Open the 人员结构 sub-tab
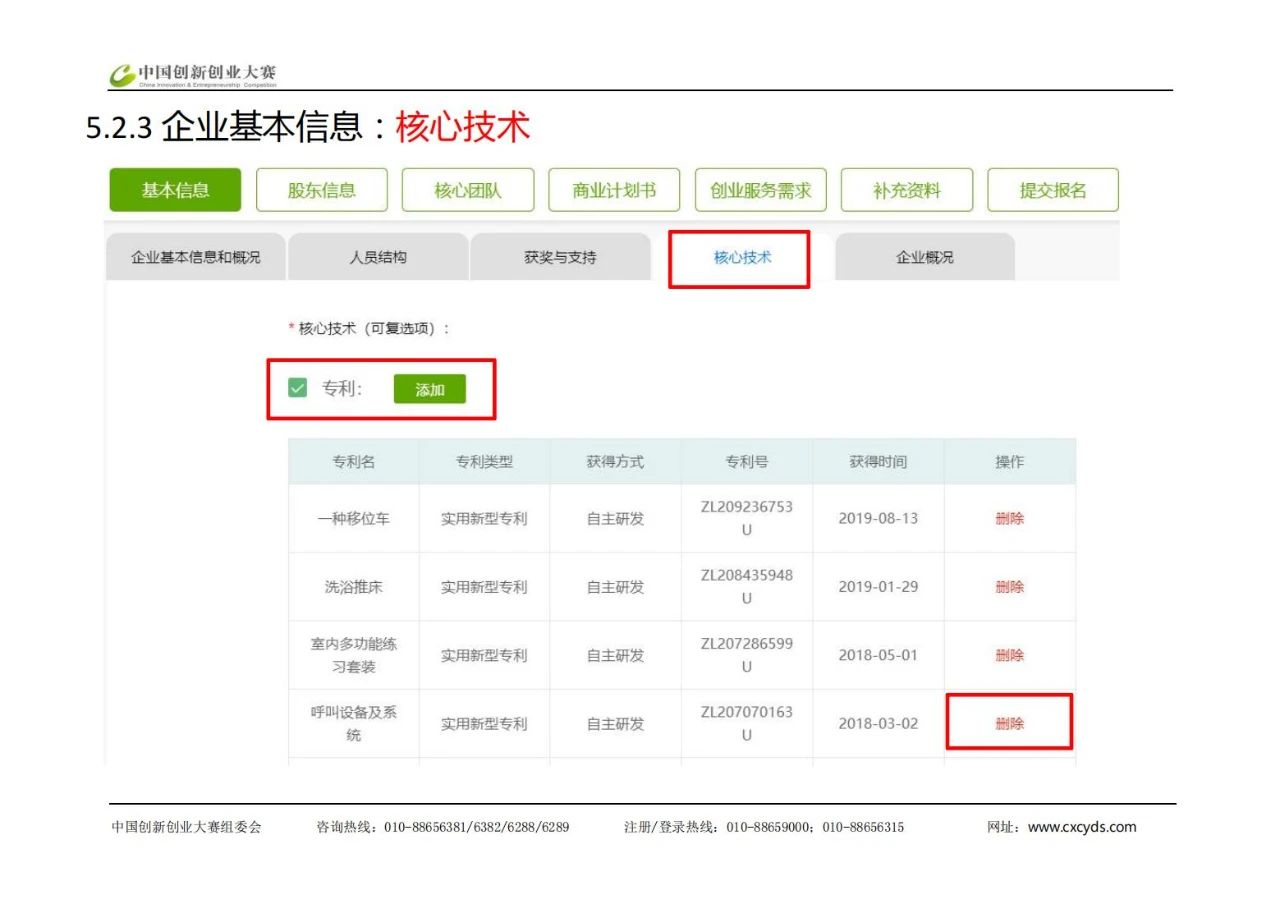Screen dimensions: 1280x904 coord(378,257)
